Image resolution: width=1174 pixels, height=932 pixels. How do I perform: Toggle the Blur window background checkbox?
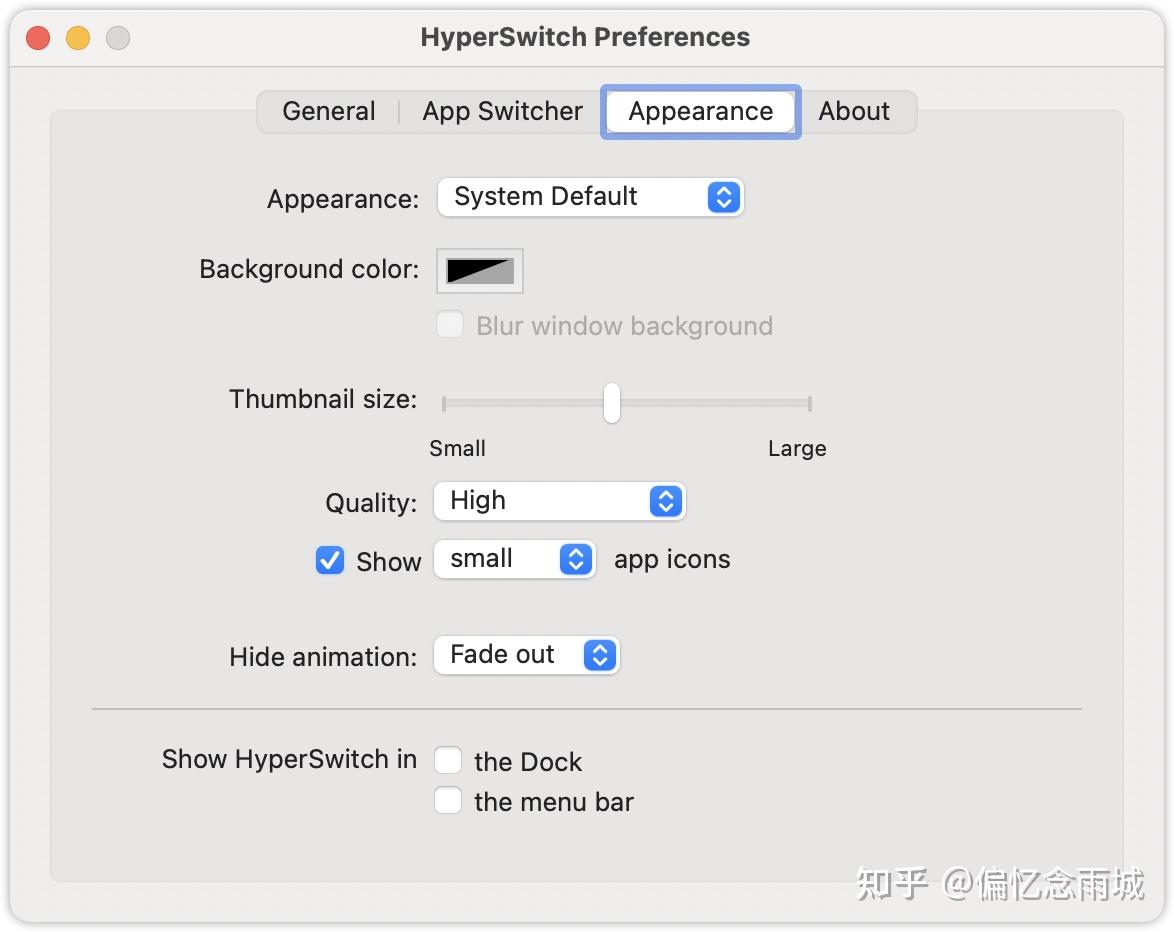tap(450, 325)
